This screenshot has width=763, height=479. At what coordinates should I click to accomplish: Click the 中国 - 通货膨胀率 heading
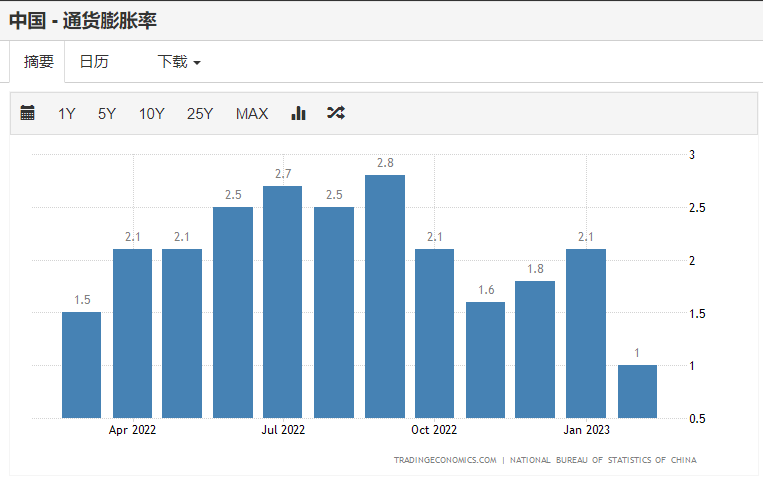click(83, 20)
